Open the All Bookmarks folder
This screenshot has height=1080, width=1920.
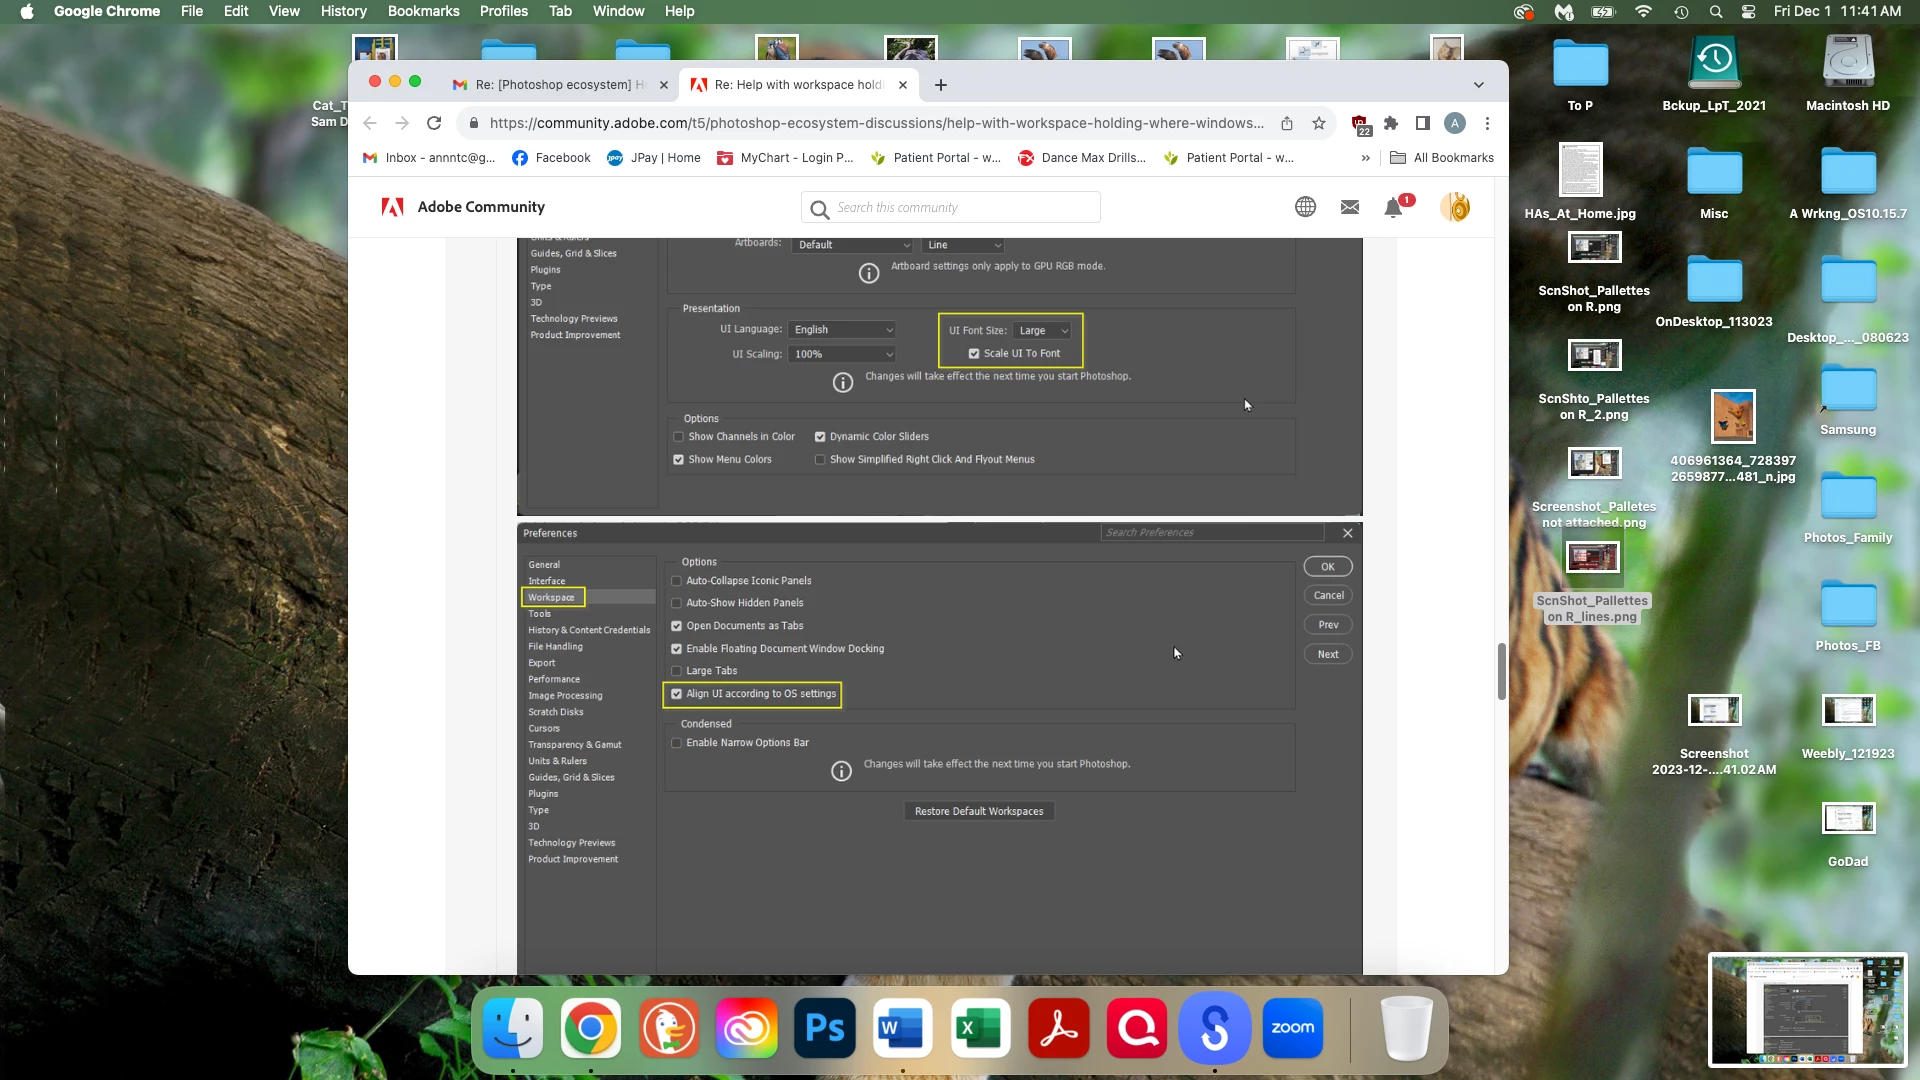[1442, 158]
